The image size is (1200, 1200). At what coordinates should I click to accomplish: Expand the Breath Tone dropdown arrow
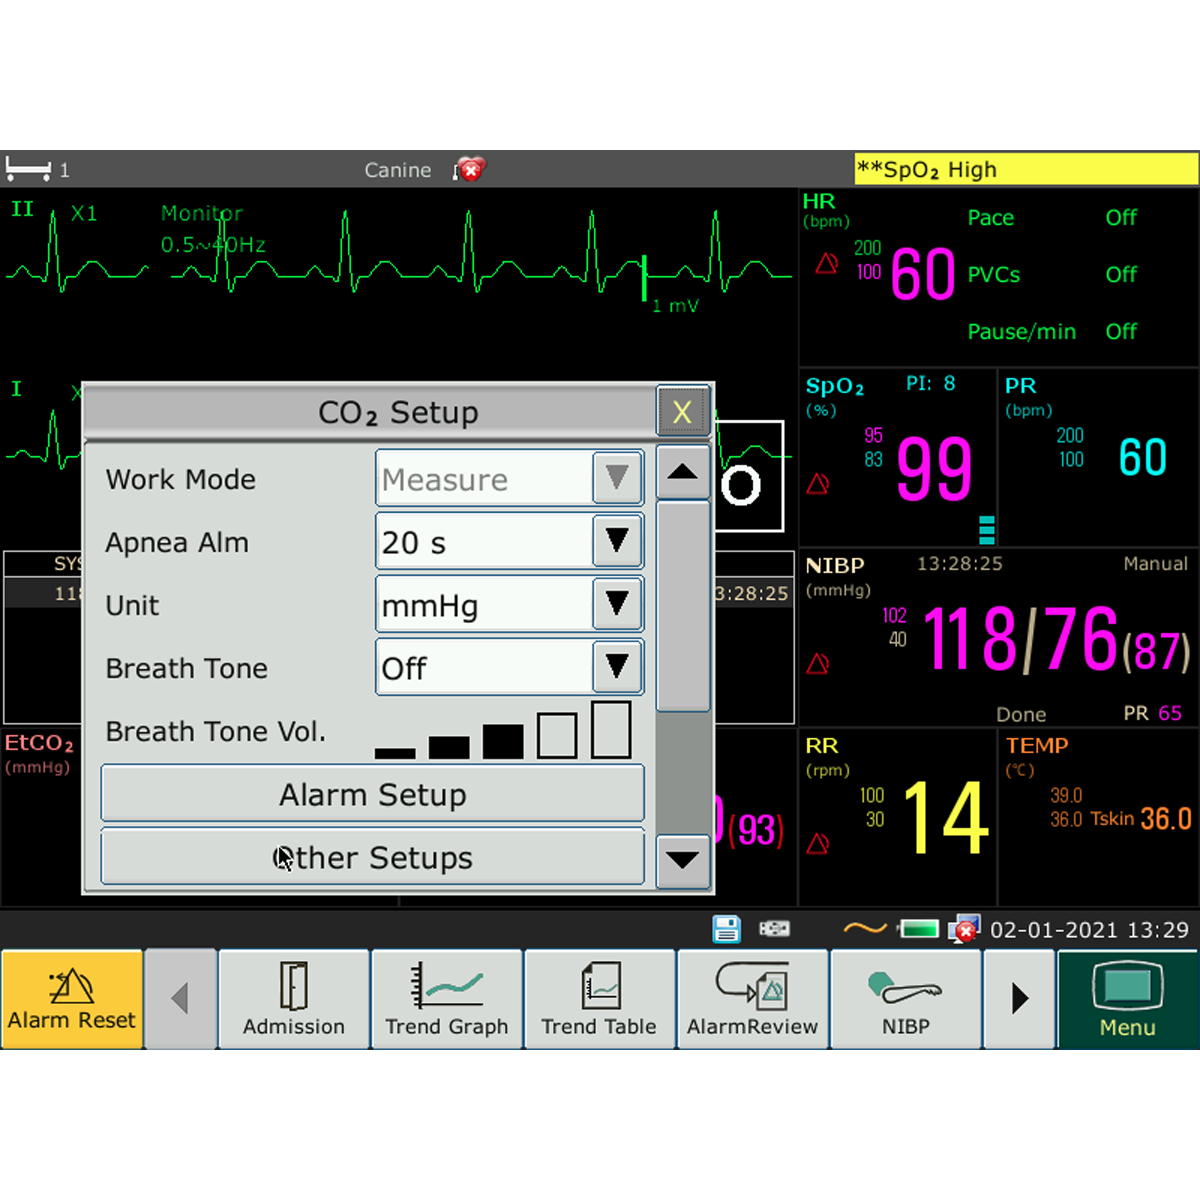coord(617,667)
